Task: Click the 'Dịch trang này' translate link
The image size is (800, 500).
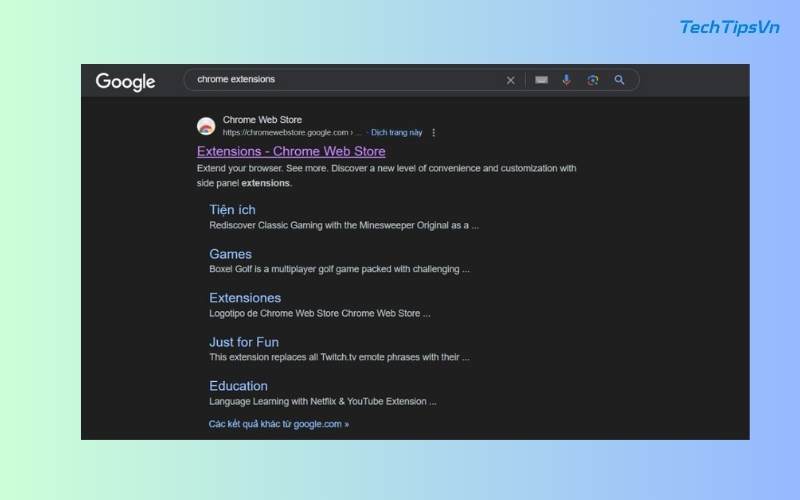Action: pyautogui.click(x=396, y=133)
